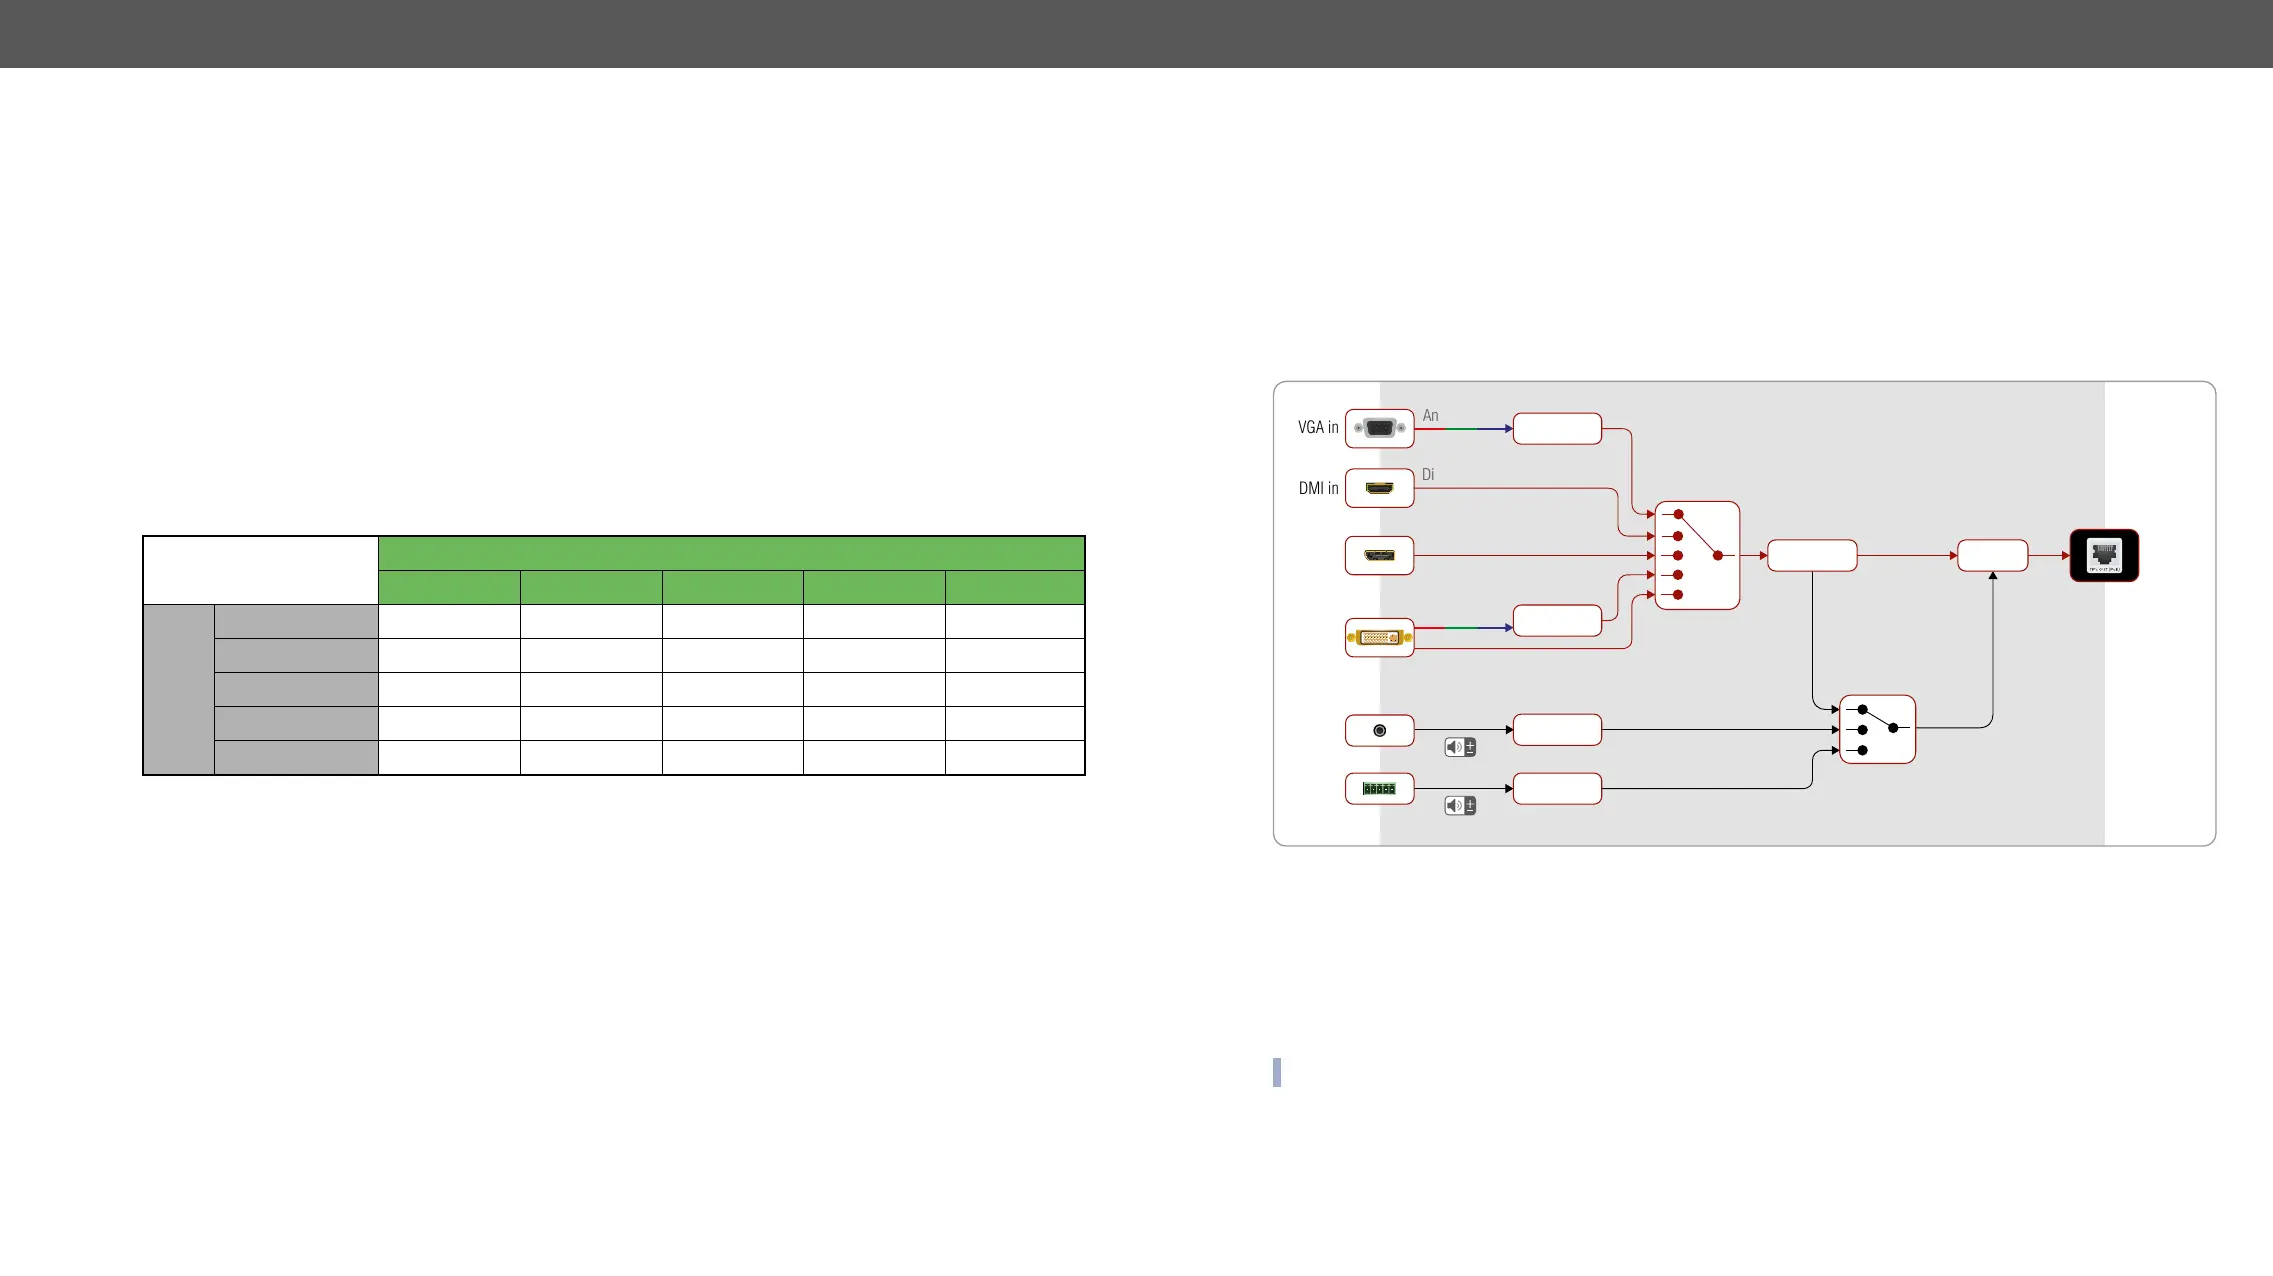Click the DVI input connector icon
This screenshot has height=1276, width=2273.
click(1379, 637)
